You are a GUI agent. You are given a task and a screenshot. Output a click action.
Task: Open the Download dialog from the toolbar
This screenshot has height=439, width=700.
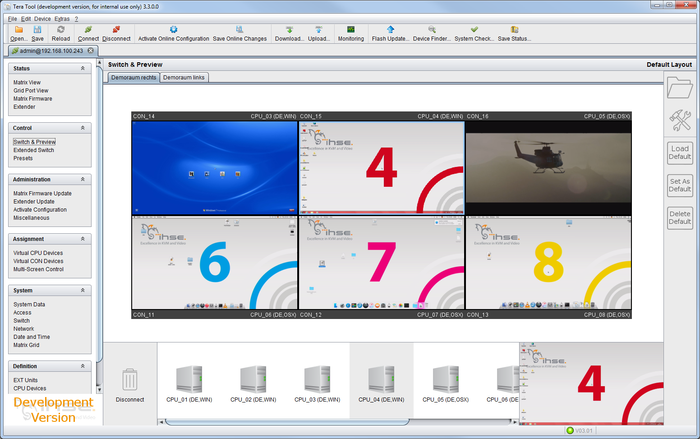289,33
